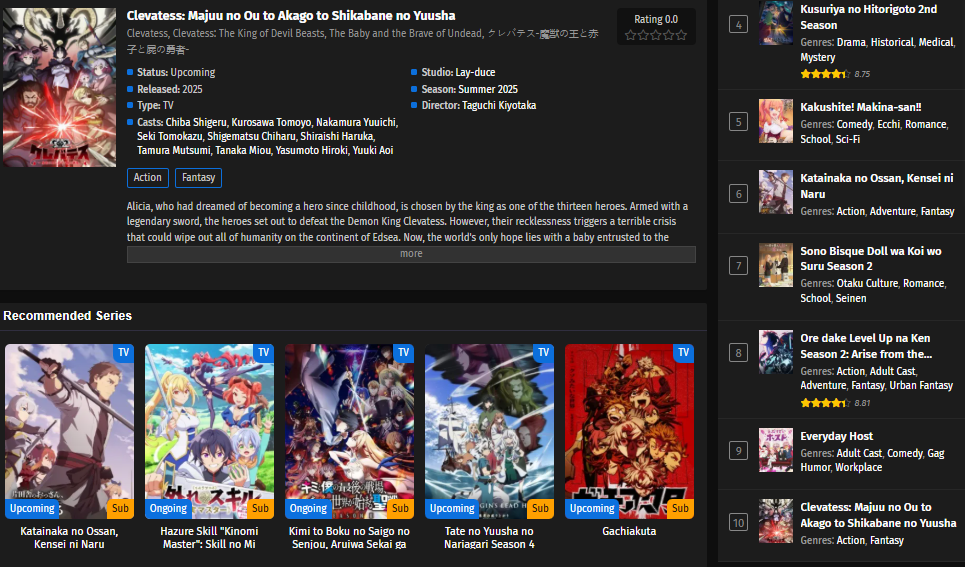Rate using the fifth star
Viewport: 965px width, 567px height.
click(x=681, y=35)
